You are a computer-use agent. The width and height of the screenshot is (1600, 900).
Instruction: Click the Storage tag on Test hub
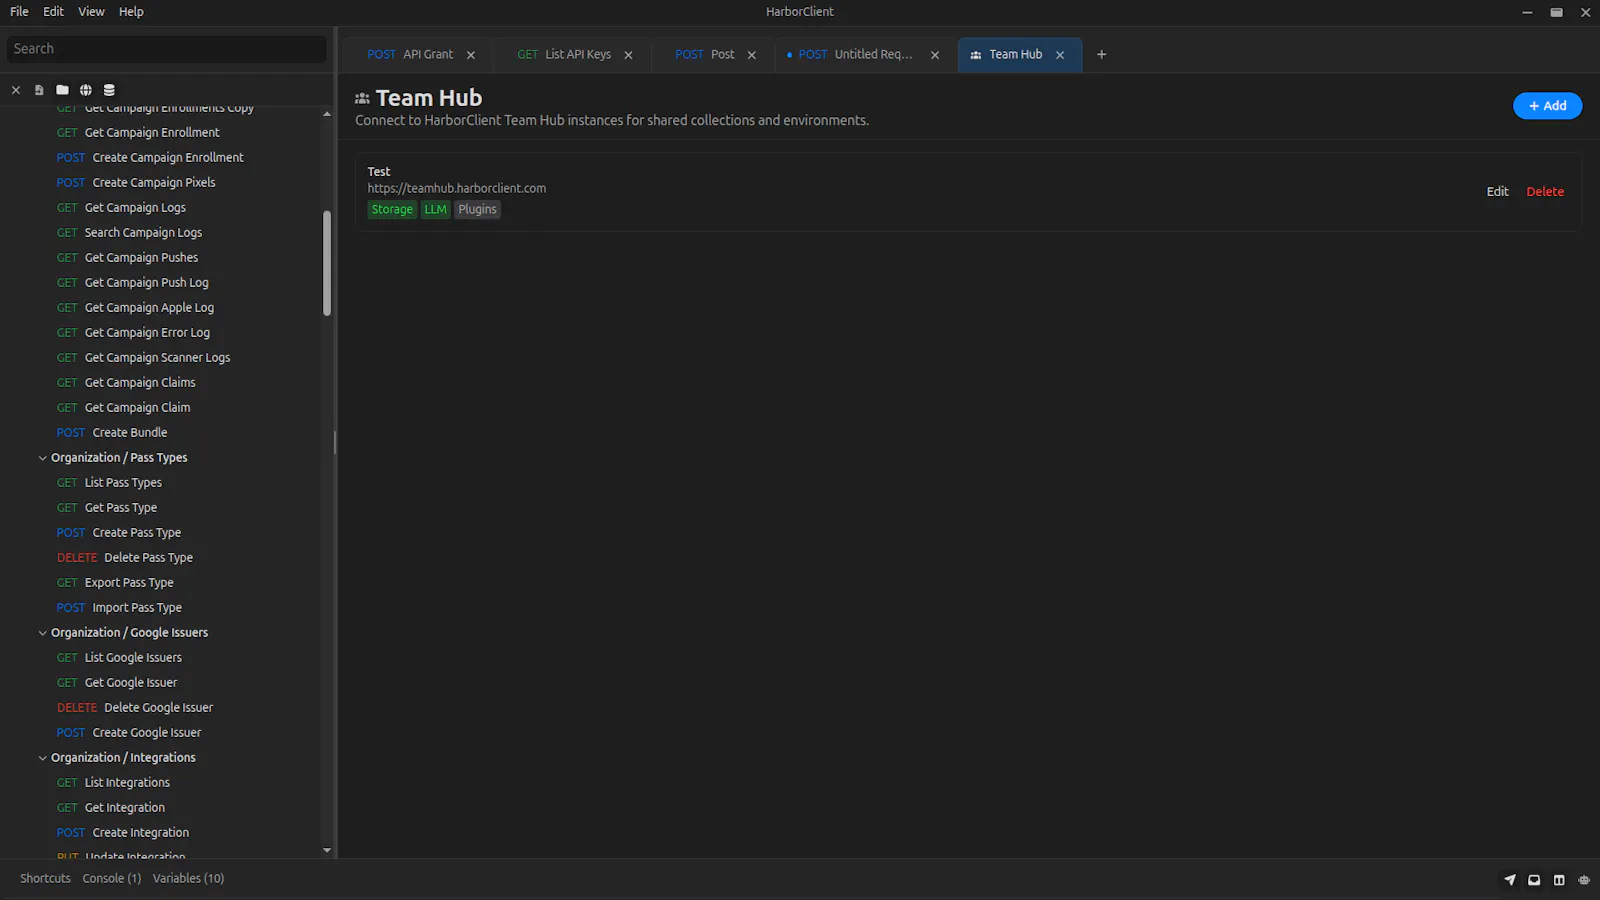(392, 210)
